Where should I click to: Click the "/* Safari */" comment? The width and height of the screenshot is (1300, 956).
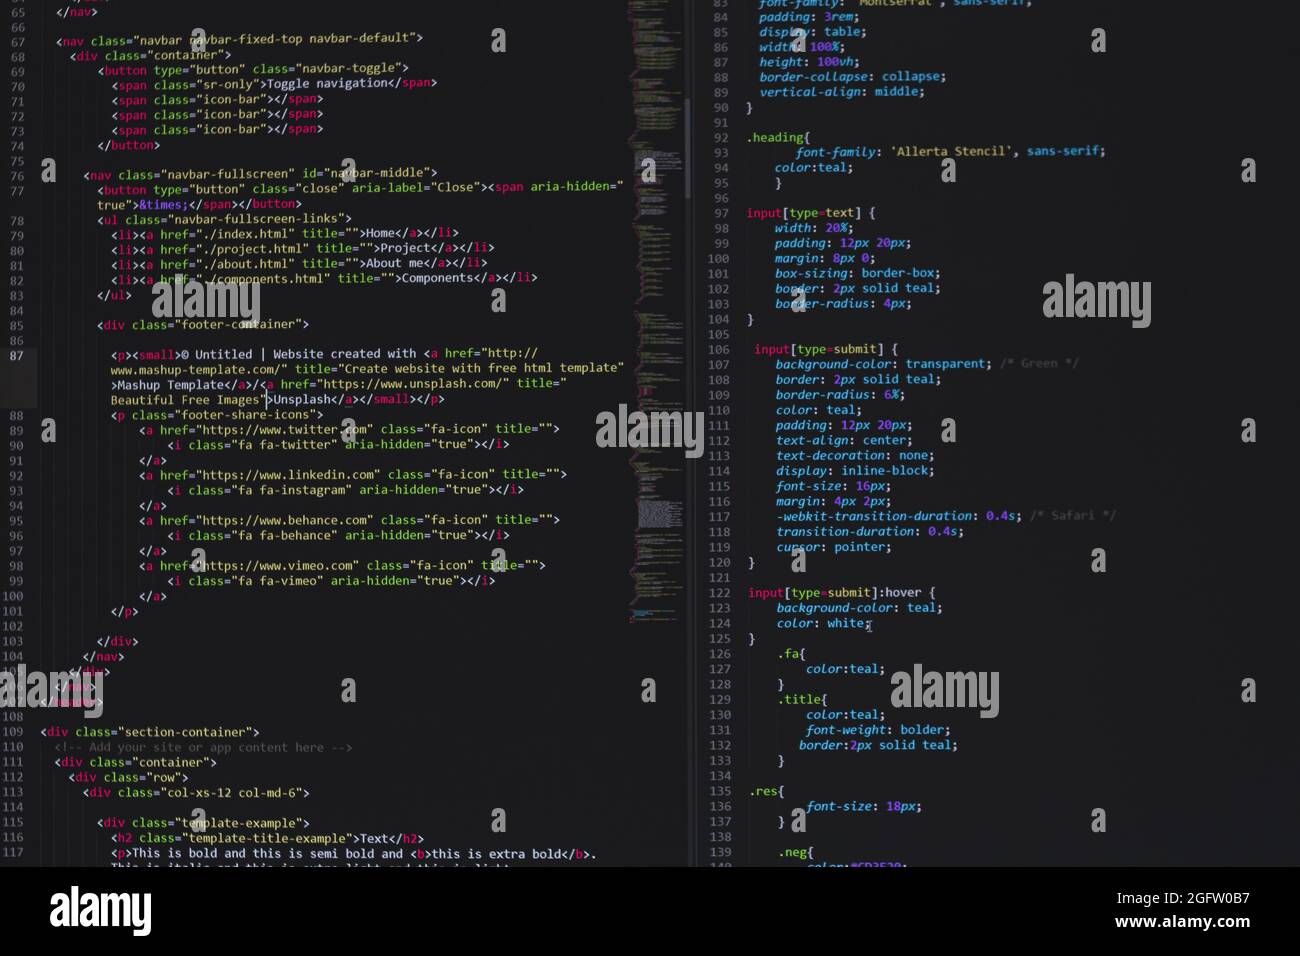(x=1073, y=516)
